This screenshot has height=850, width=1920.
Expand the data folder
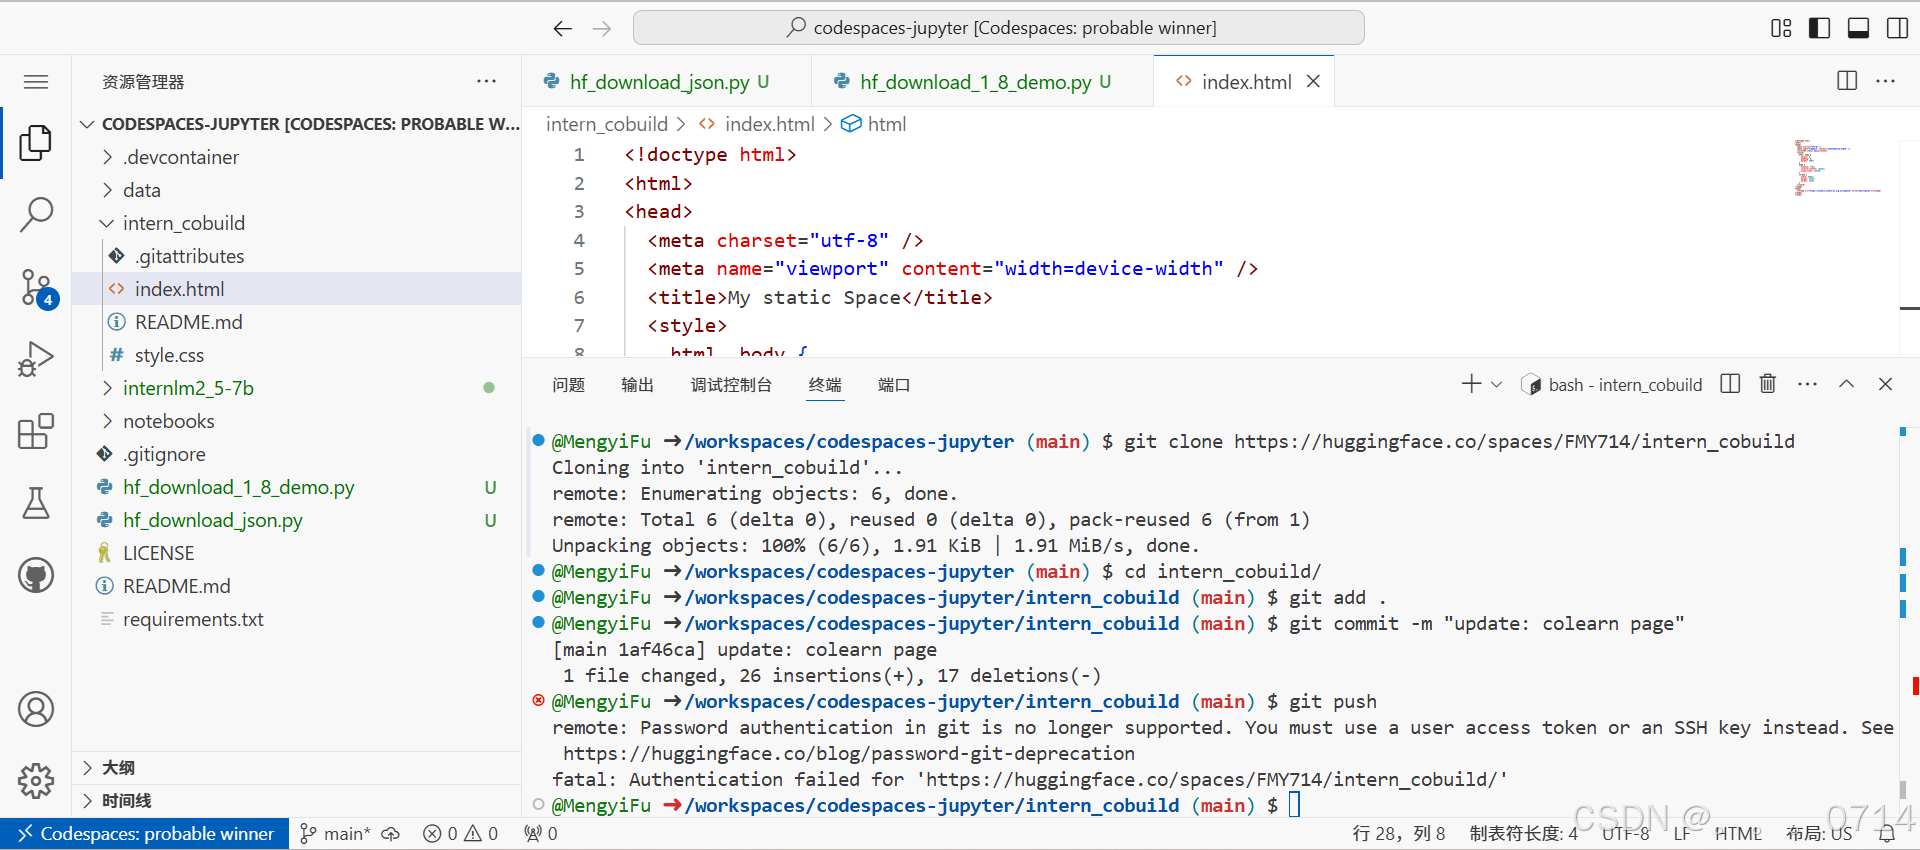pyautogui.click(x=297, y=190)
